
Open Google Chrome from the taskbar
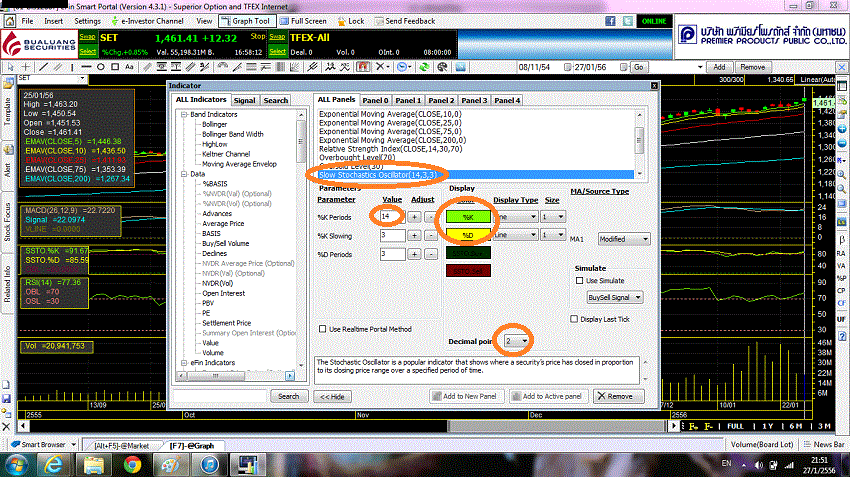click(132, 465)
